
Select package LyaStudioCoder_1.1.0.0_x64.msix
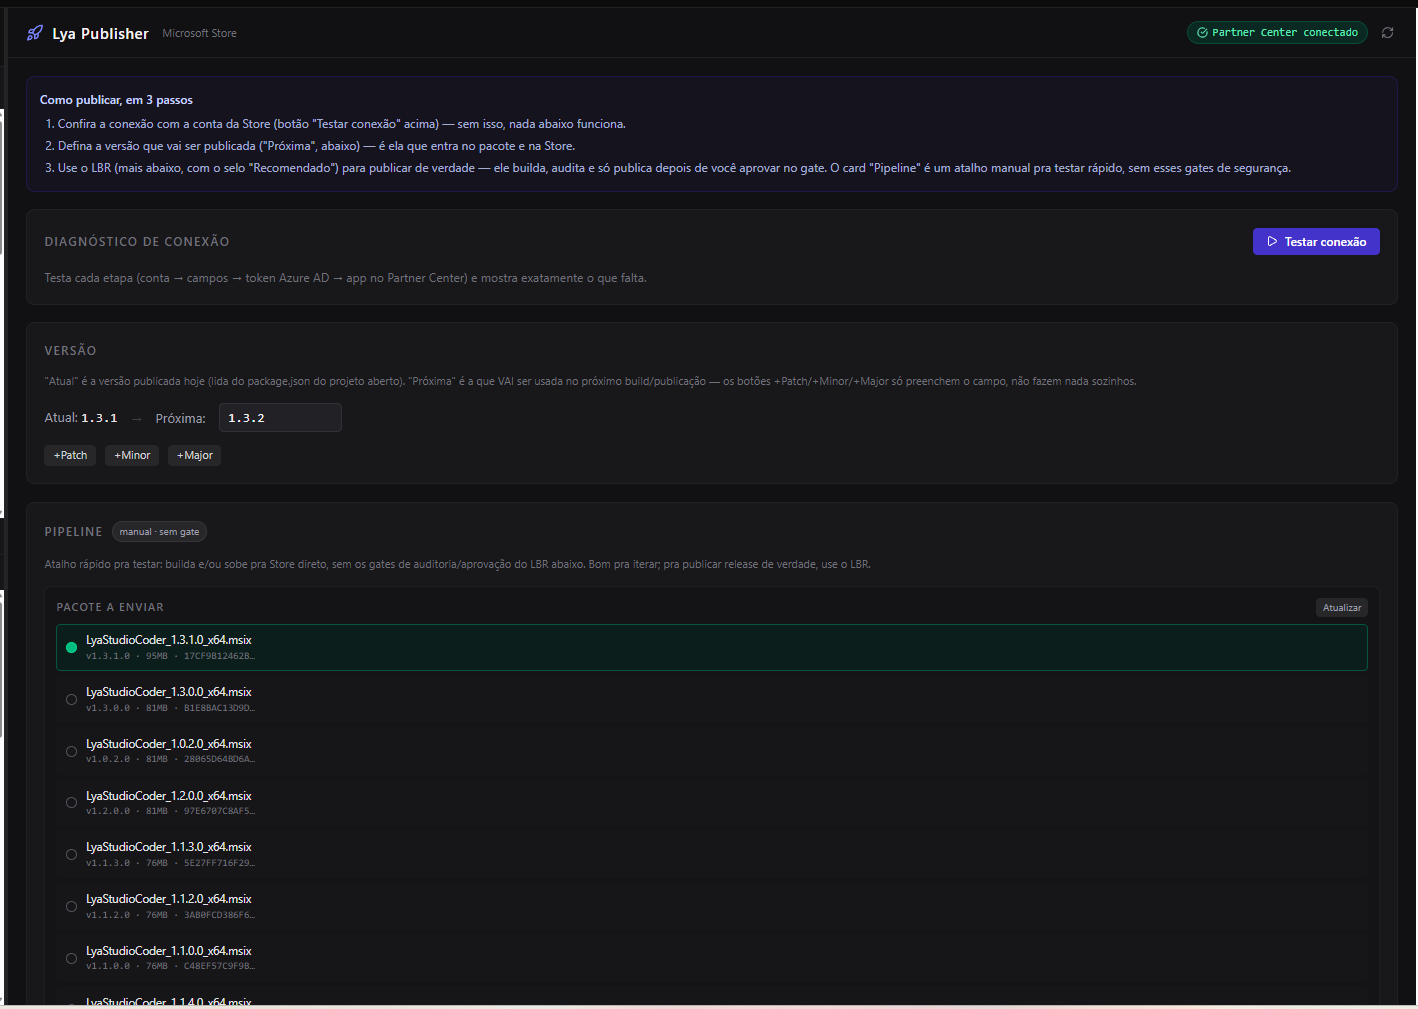click(712, 958)
